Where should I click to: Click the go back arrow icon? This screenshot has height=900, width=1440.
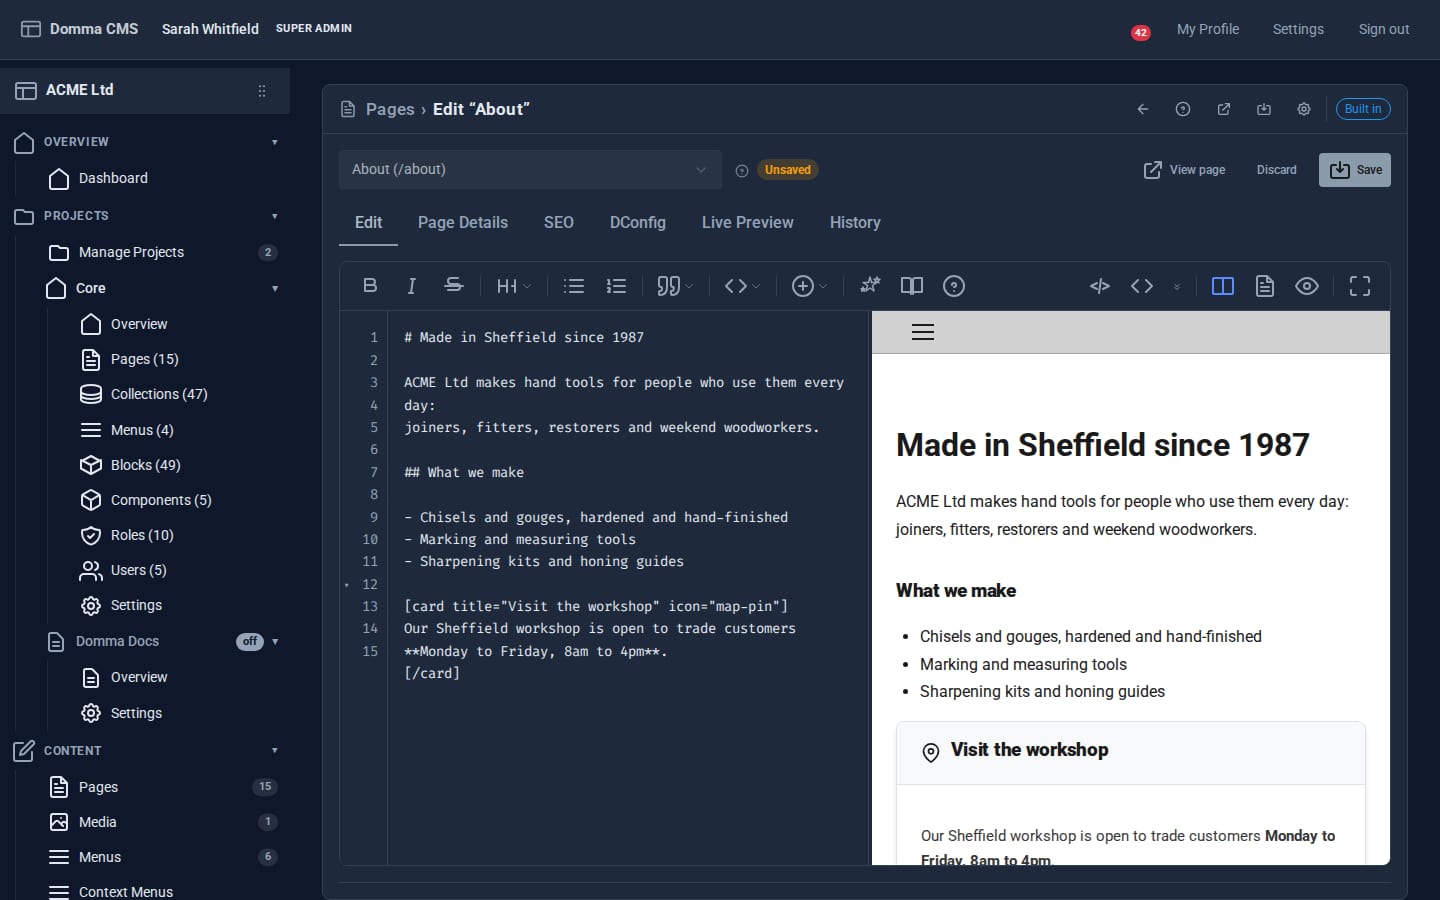[1143, 109]
